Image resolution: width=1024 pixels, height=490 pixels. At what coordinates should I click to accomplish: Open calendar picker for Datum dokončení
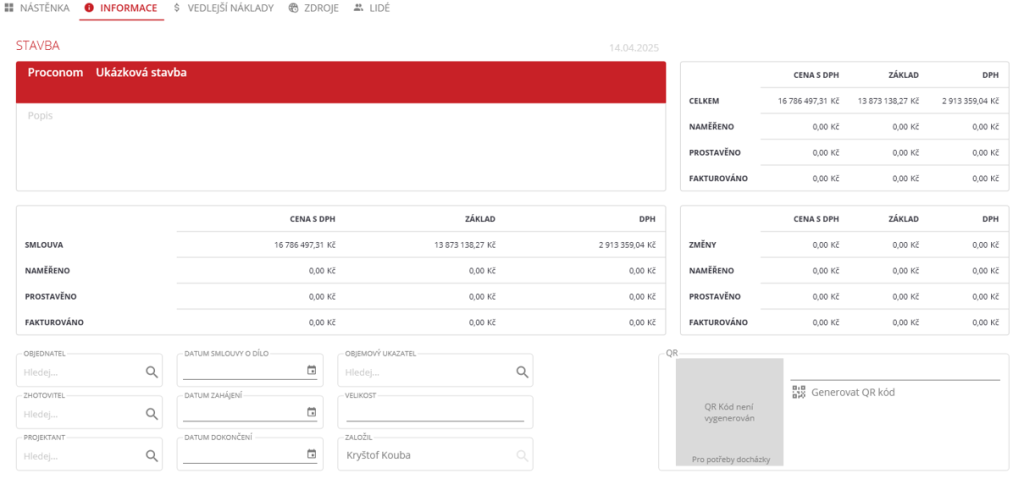[311, 454]
